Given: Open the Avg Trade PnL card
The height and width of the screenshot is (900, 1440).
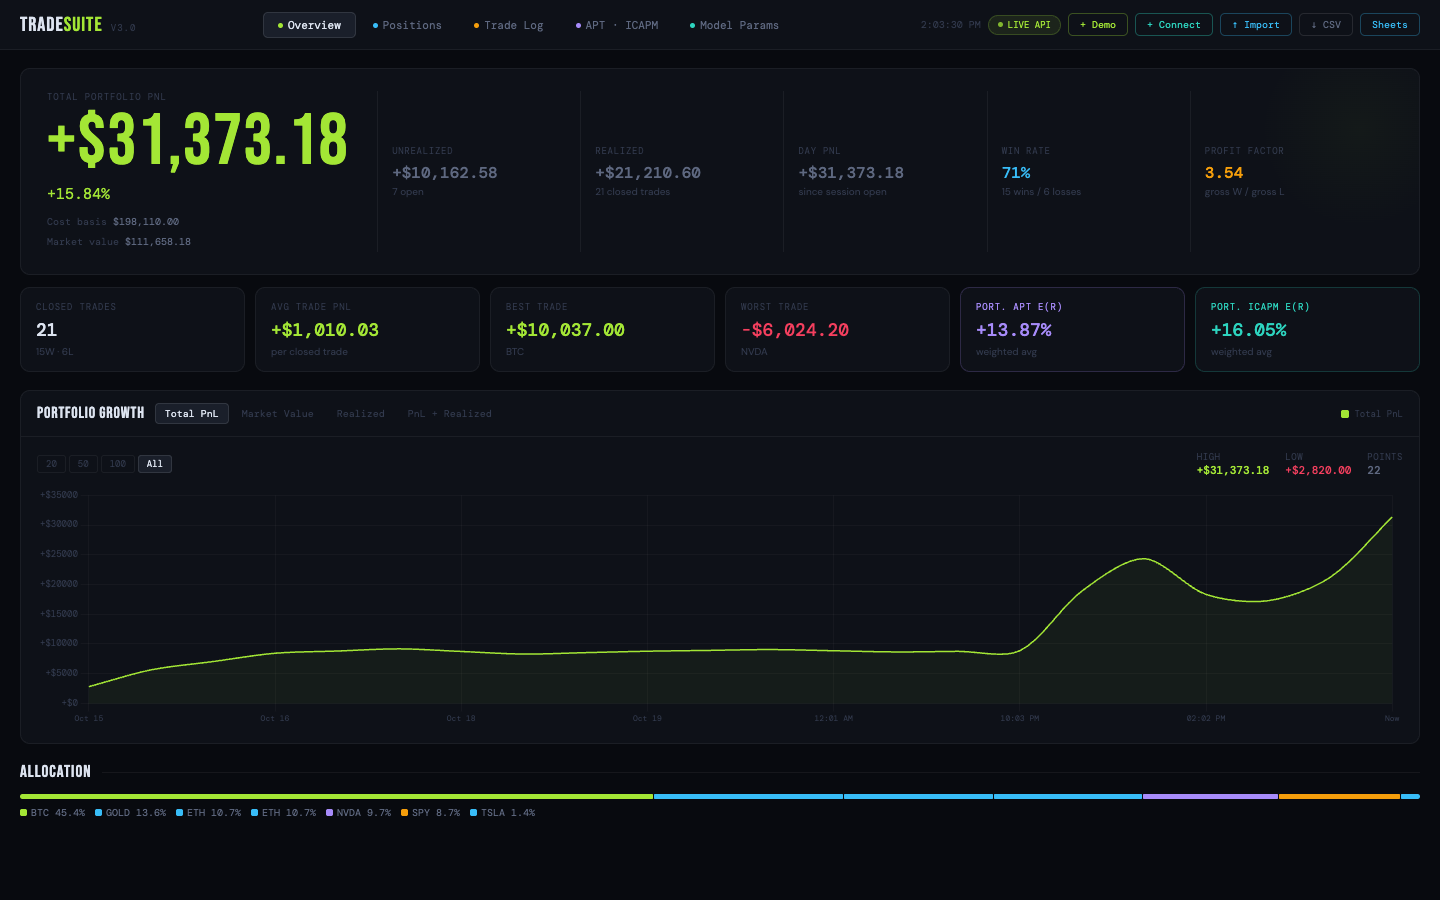Looking at the screenshot, I should pyautogui.click(x=367, y=330).
